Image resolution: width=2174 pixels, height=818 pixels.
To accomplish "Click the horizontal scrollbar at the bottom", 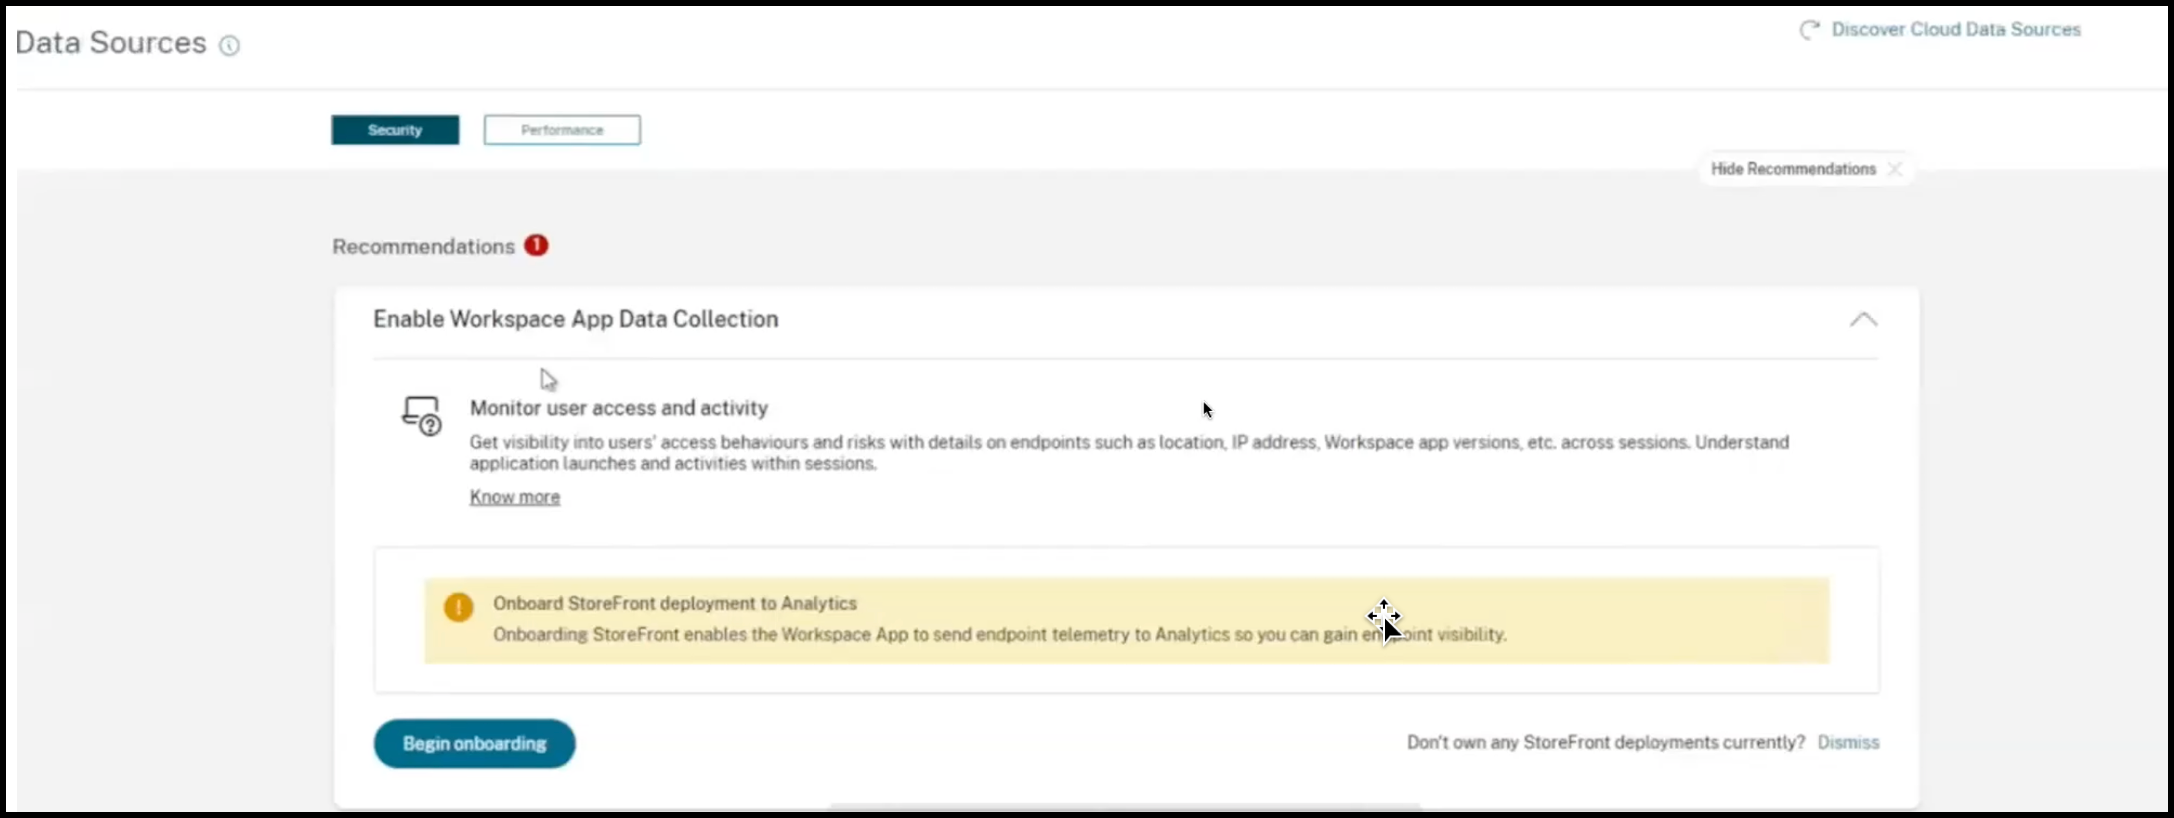I will (1124, 806).
